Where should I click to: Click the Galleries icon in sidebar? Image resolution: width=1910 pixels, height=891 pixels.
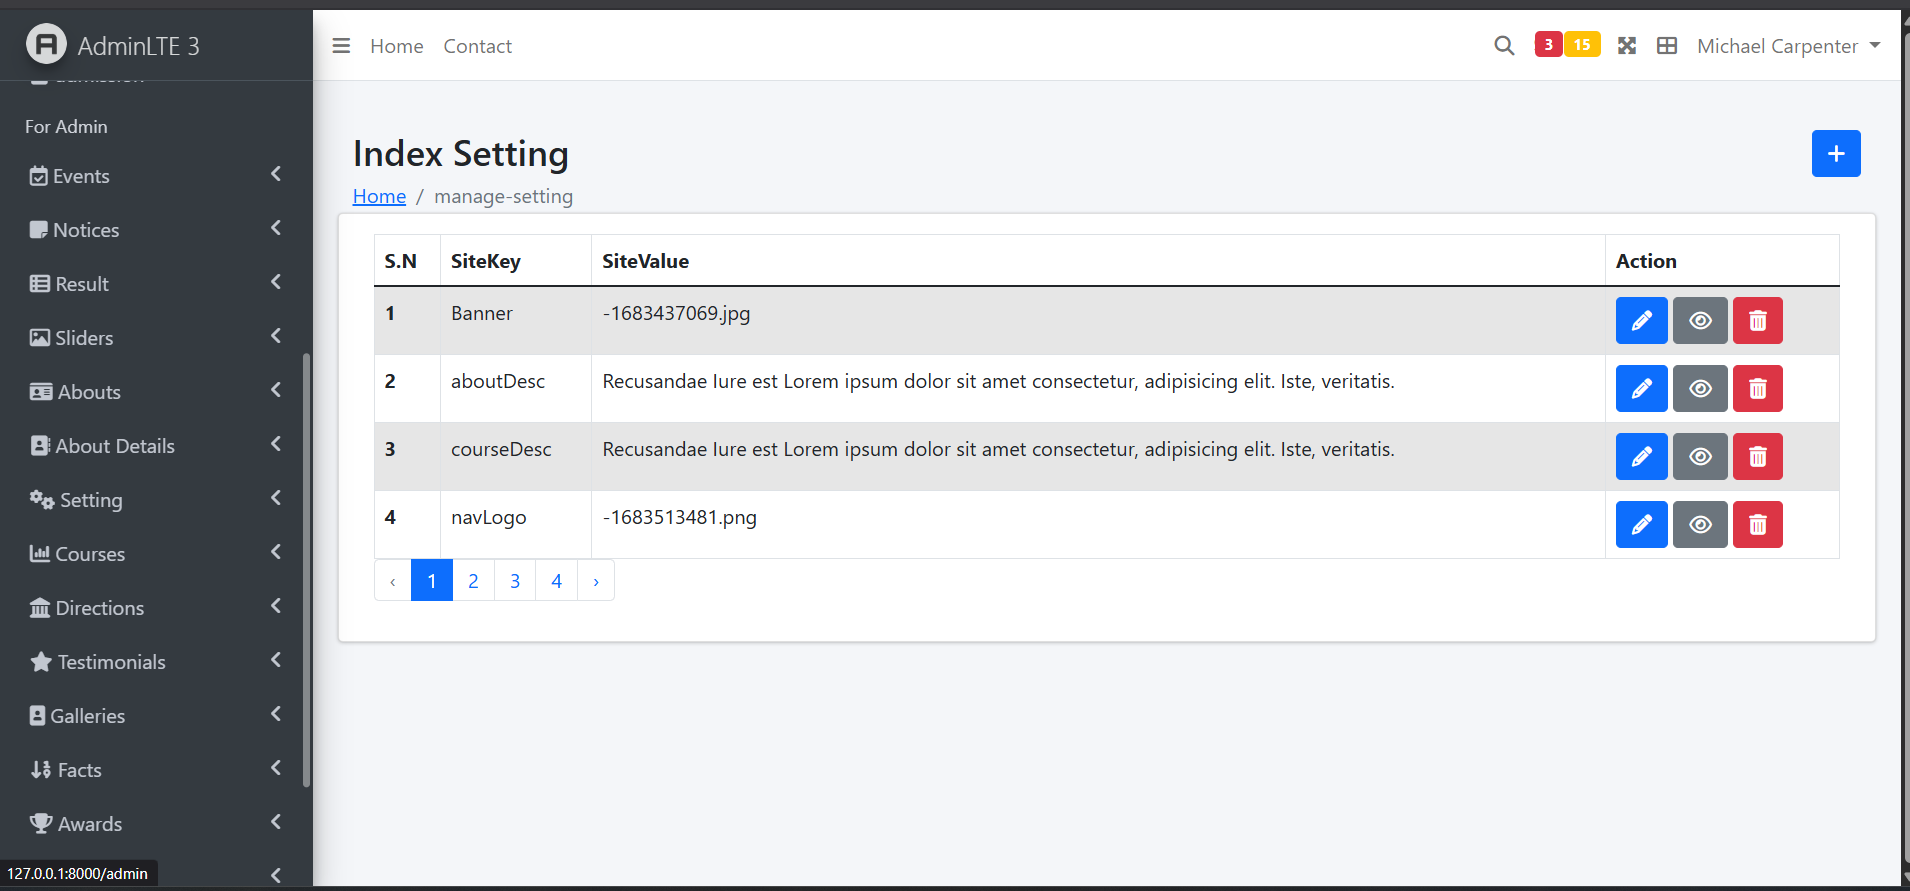[38, 716]
